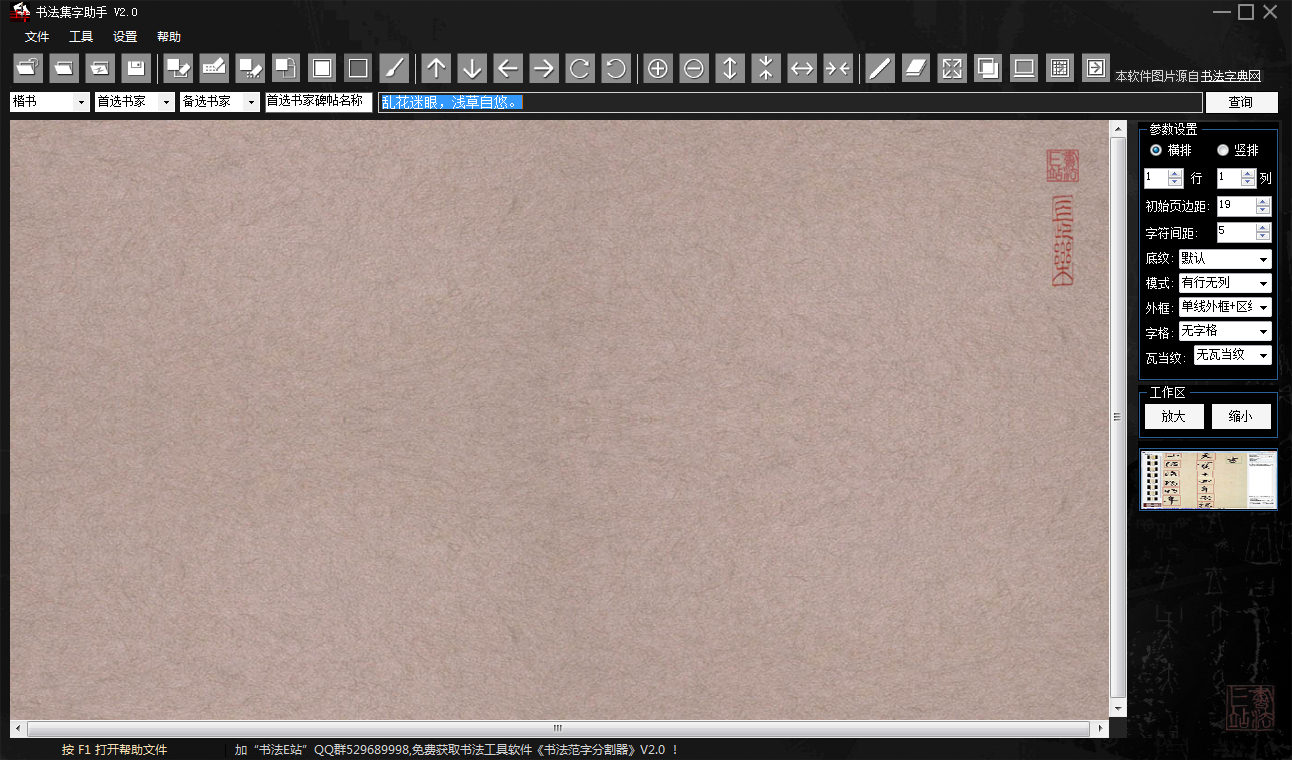Select the 竖排 vertical layout radio button
This screenshot has height=760, width=1292.
pyautogui.click(x=1222, y=150)
